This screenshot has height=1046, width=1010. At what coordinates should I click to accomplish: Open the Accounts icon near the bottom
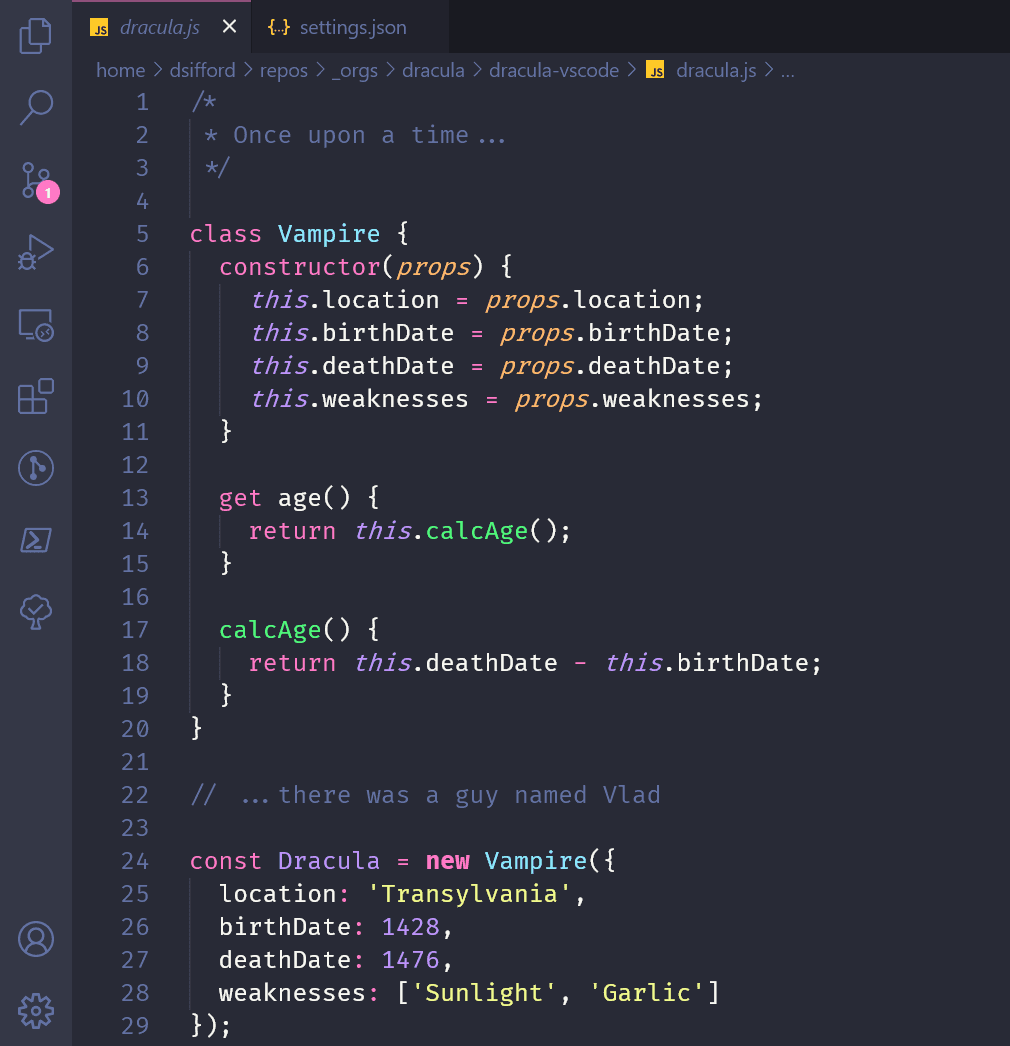[36, 939]
